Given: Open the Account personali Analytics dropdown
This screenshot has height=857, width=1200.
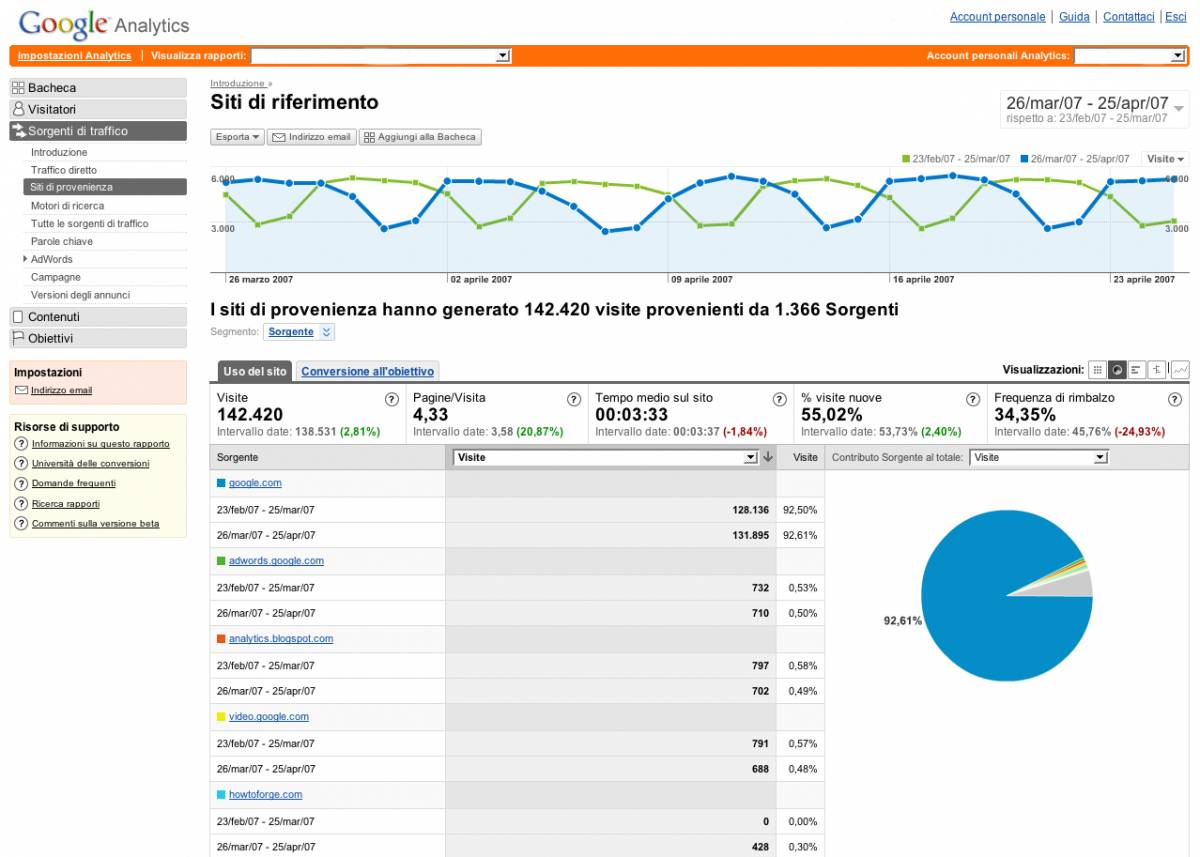Looking at the screenshot, I should click(1130, 56).
